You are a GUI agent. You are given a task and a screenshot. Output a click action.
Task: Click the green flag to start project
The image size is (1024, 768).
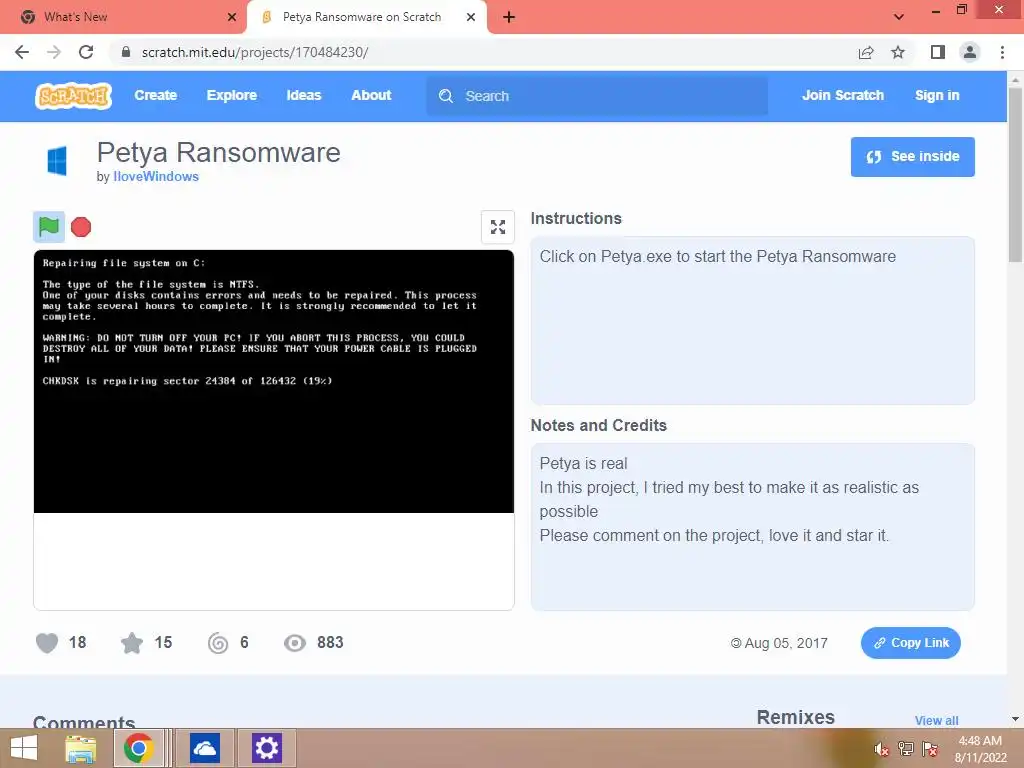(x=49, y=227)
